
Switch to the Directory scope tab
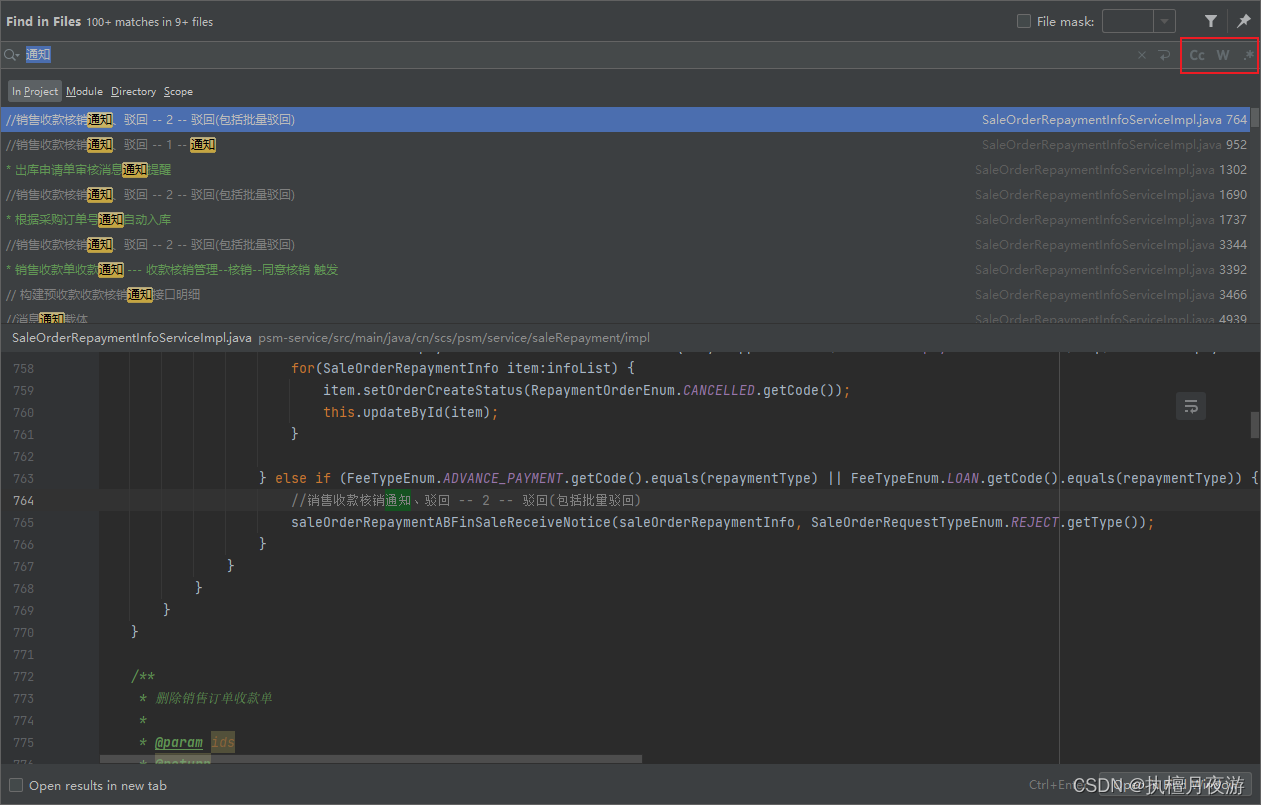coord(133,91)
